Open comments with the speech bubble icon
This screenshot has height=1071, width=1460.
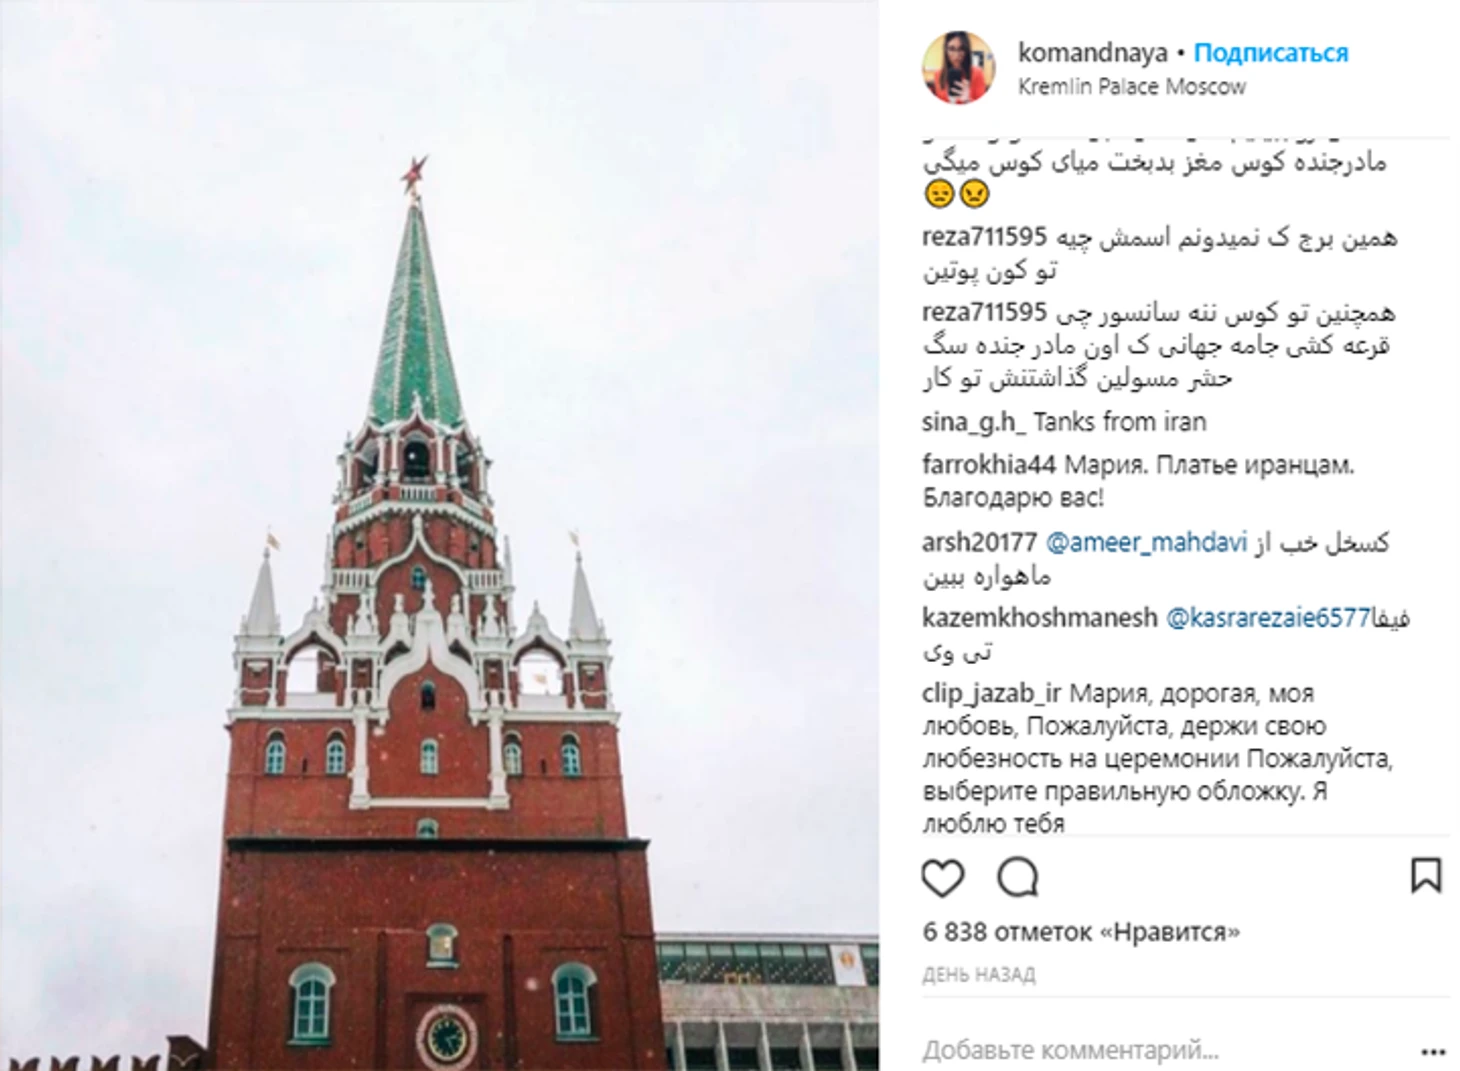coord(1018,878)
